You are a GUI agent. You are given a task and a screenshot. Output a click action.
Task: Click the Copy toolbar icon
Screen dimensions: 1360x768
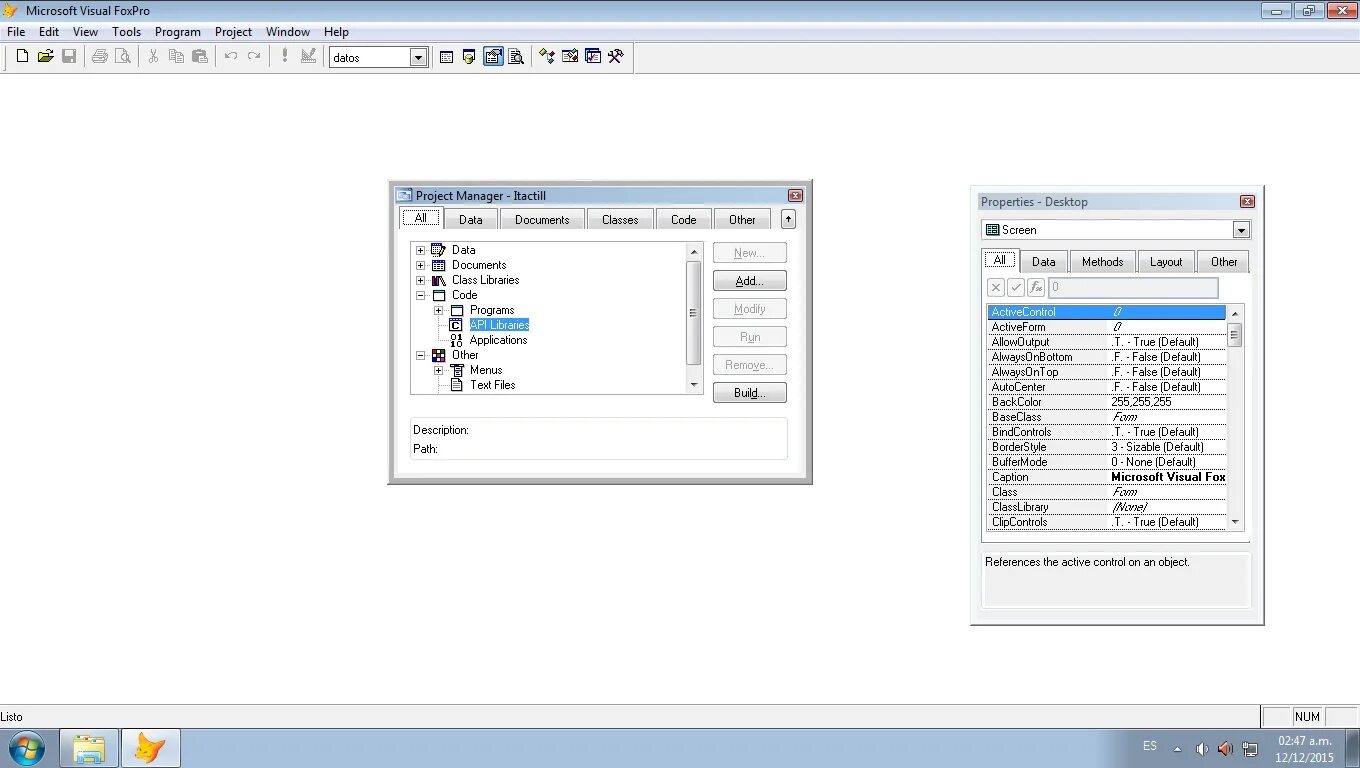[x=176, y=57]
